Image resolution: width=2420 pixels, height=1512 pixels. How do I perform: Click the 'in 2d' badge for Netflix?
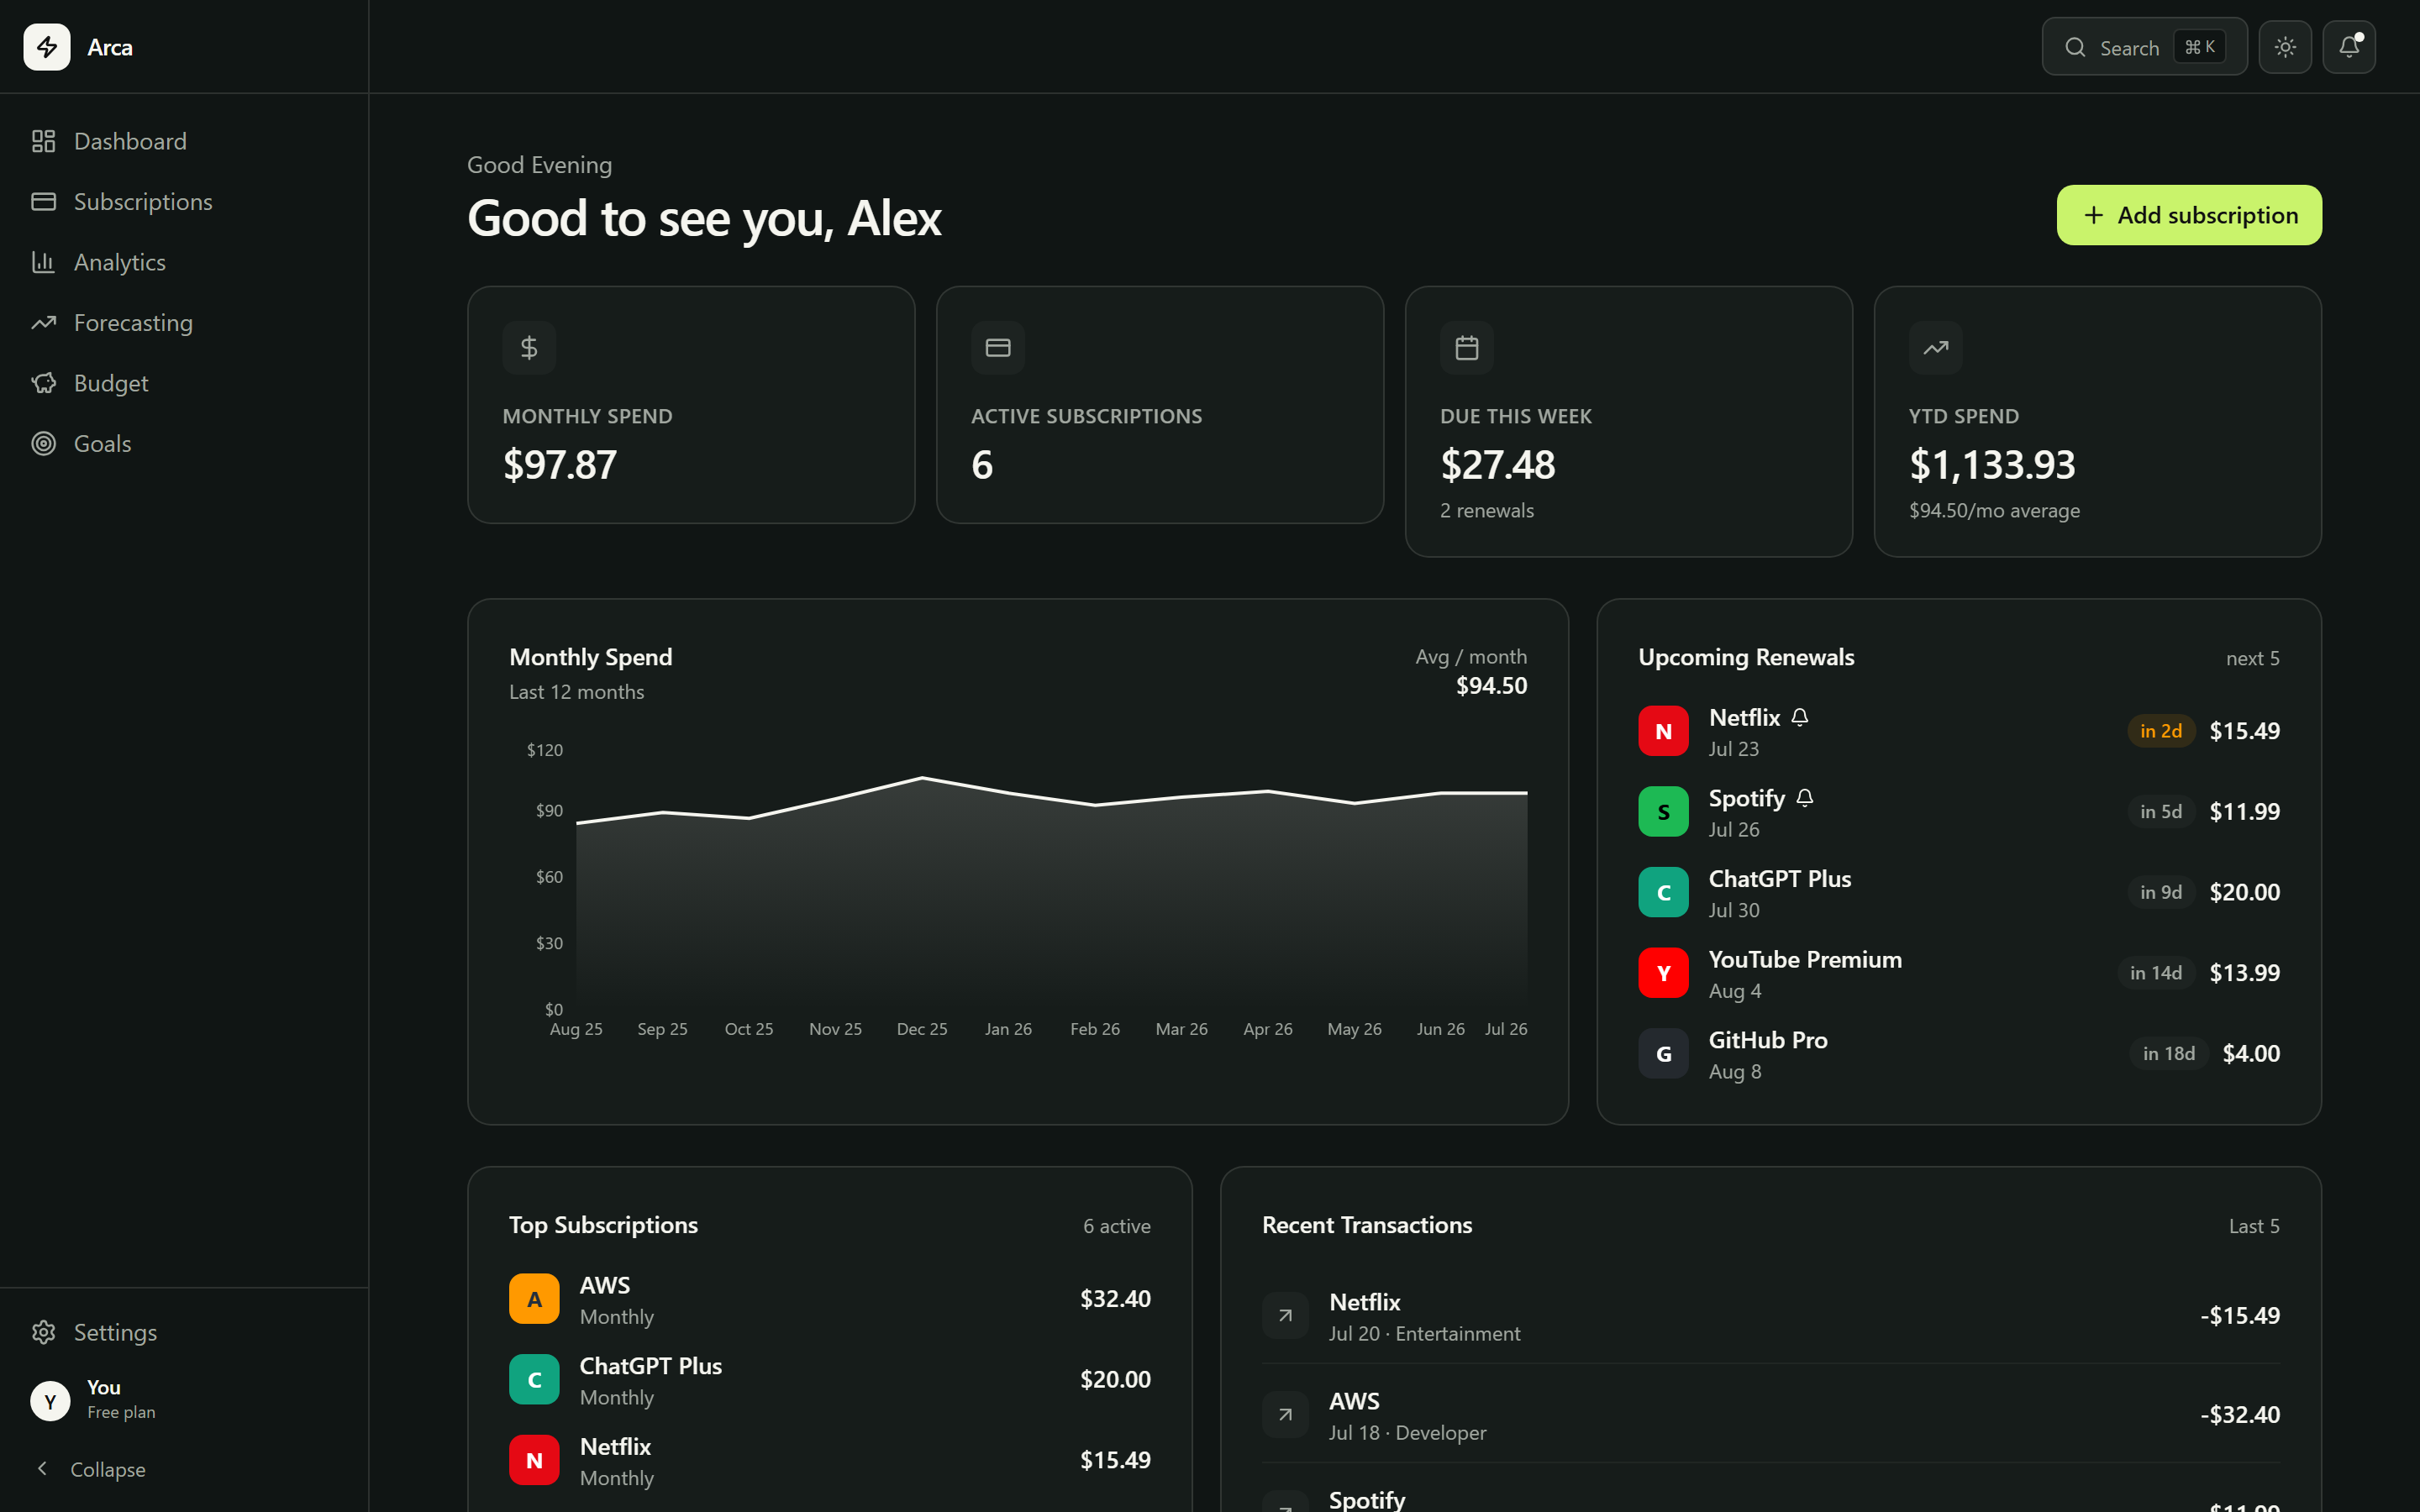[x=2161, y=731]
